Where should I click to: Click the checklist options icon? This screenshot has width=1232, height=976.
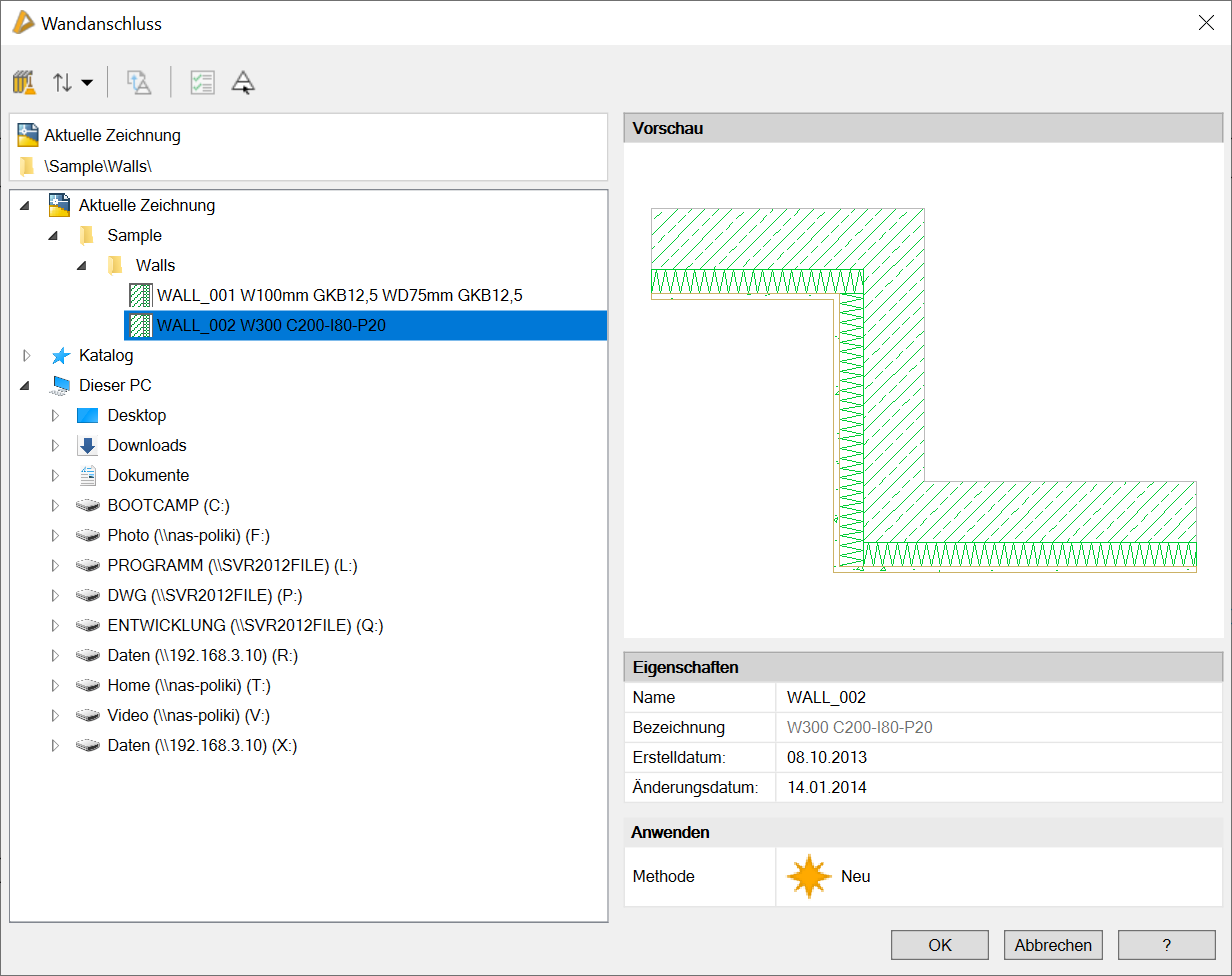point(202,82)
